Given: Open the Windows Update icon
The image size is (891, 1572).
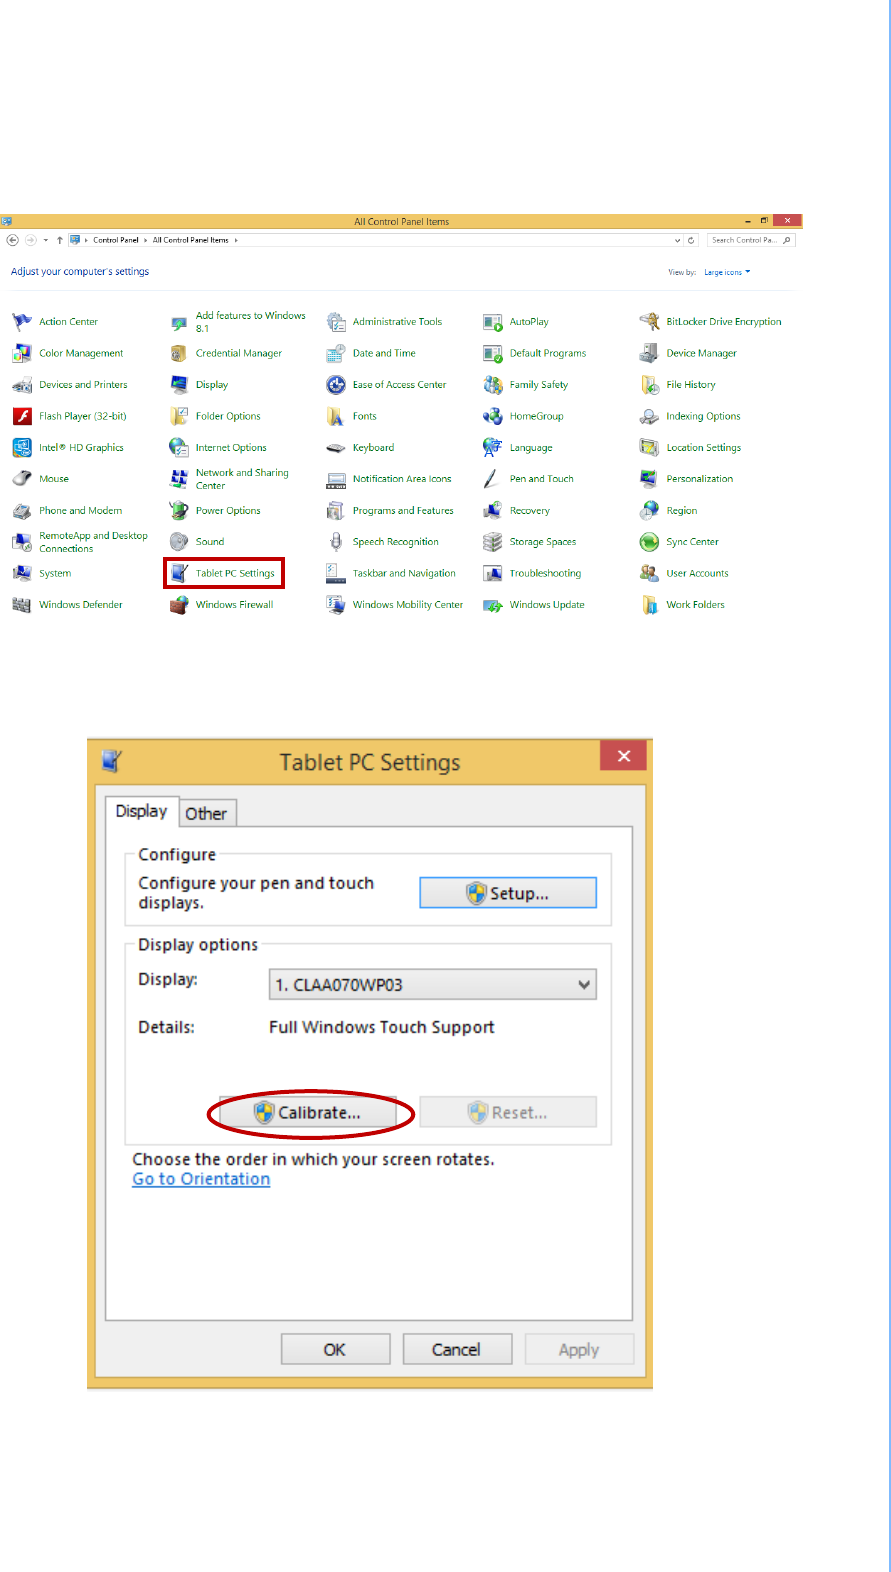Looking at the screenshot, I should click(x=492, y=605).
